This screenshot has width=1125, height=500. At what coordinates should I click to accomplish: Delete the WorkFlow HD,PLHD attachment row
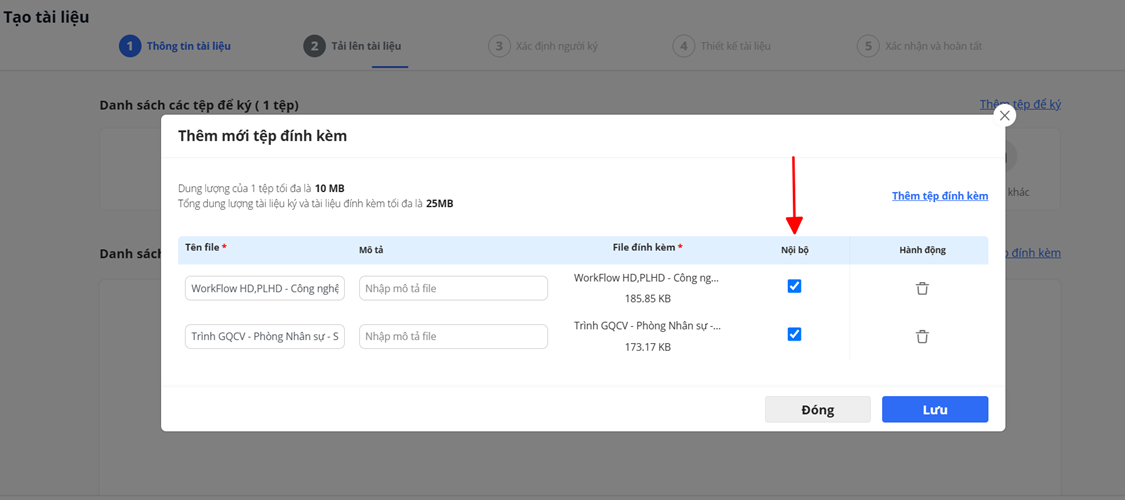(x=922, y=288)
